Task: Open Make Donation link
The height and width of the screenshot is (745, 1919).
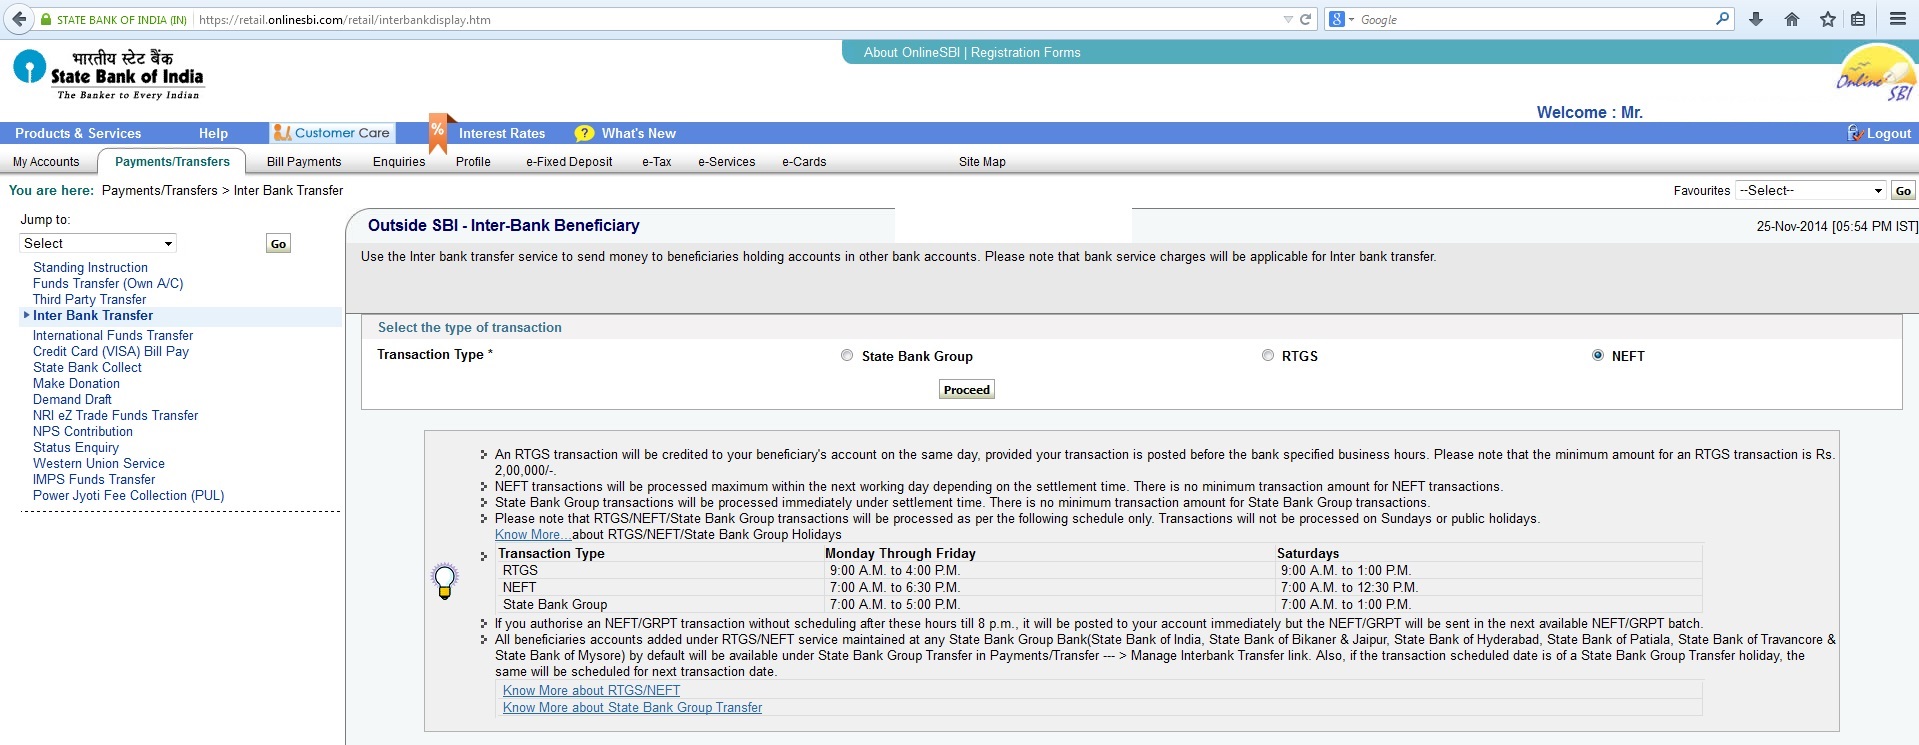Action: click(x=76, y=383)
